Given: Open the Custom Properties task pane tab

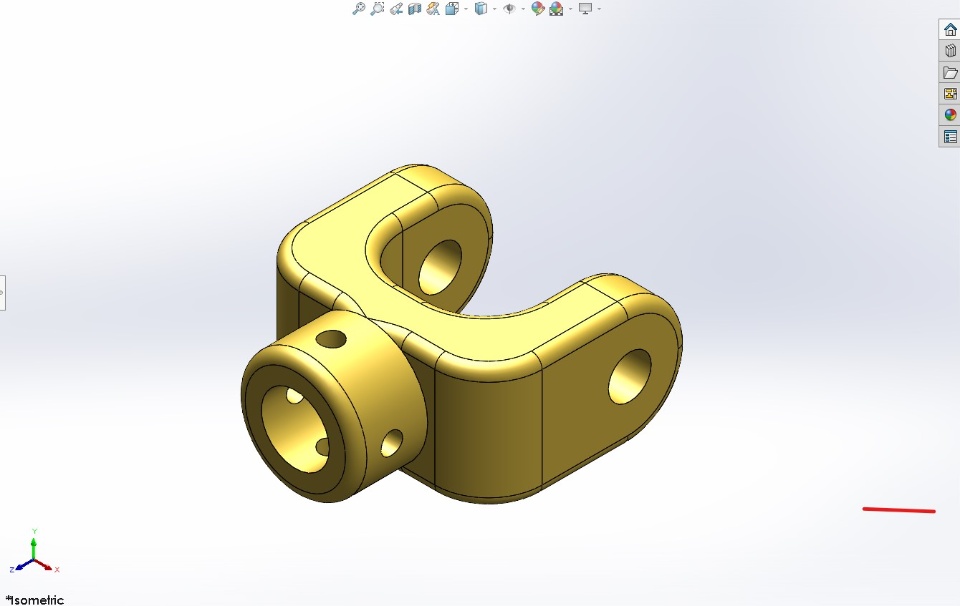Looking at the screenshot, I should point(950,137).
